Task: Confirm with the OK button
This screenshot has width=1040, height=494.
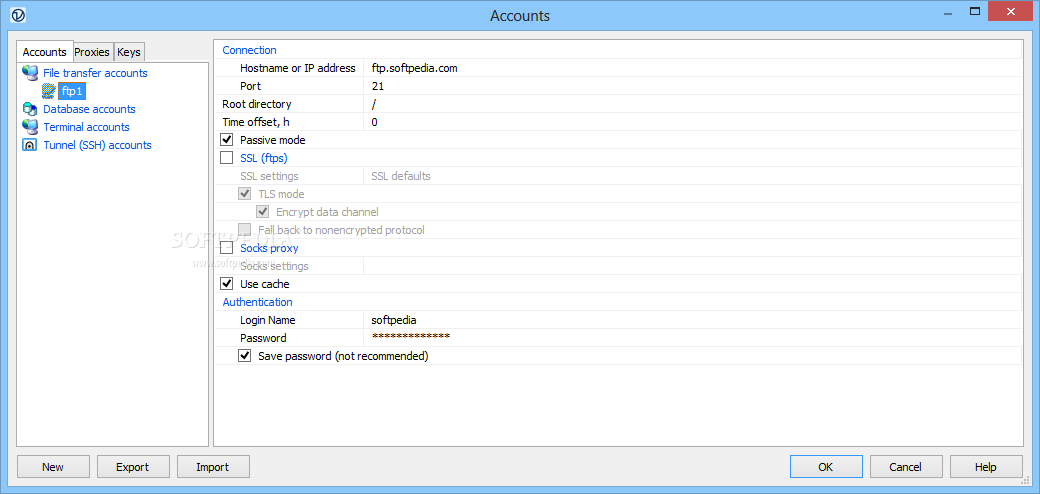Action: 826,467
